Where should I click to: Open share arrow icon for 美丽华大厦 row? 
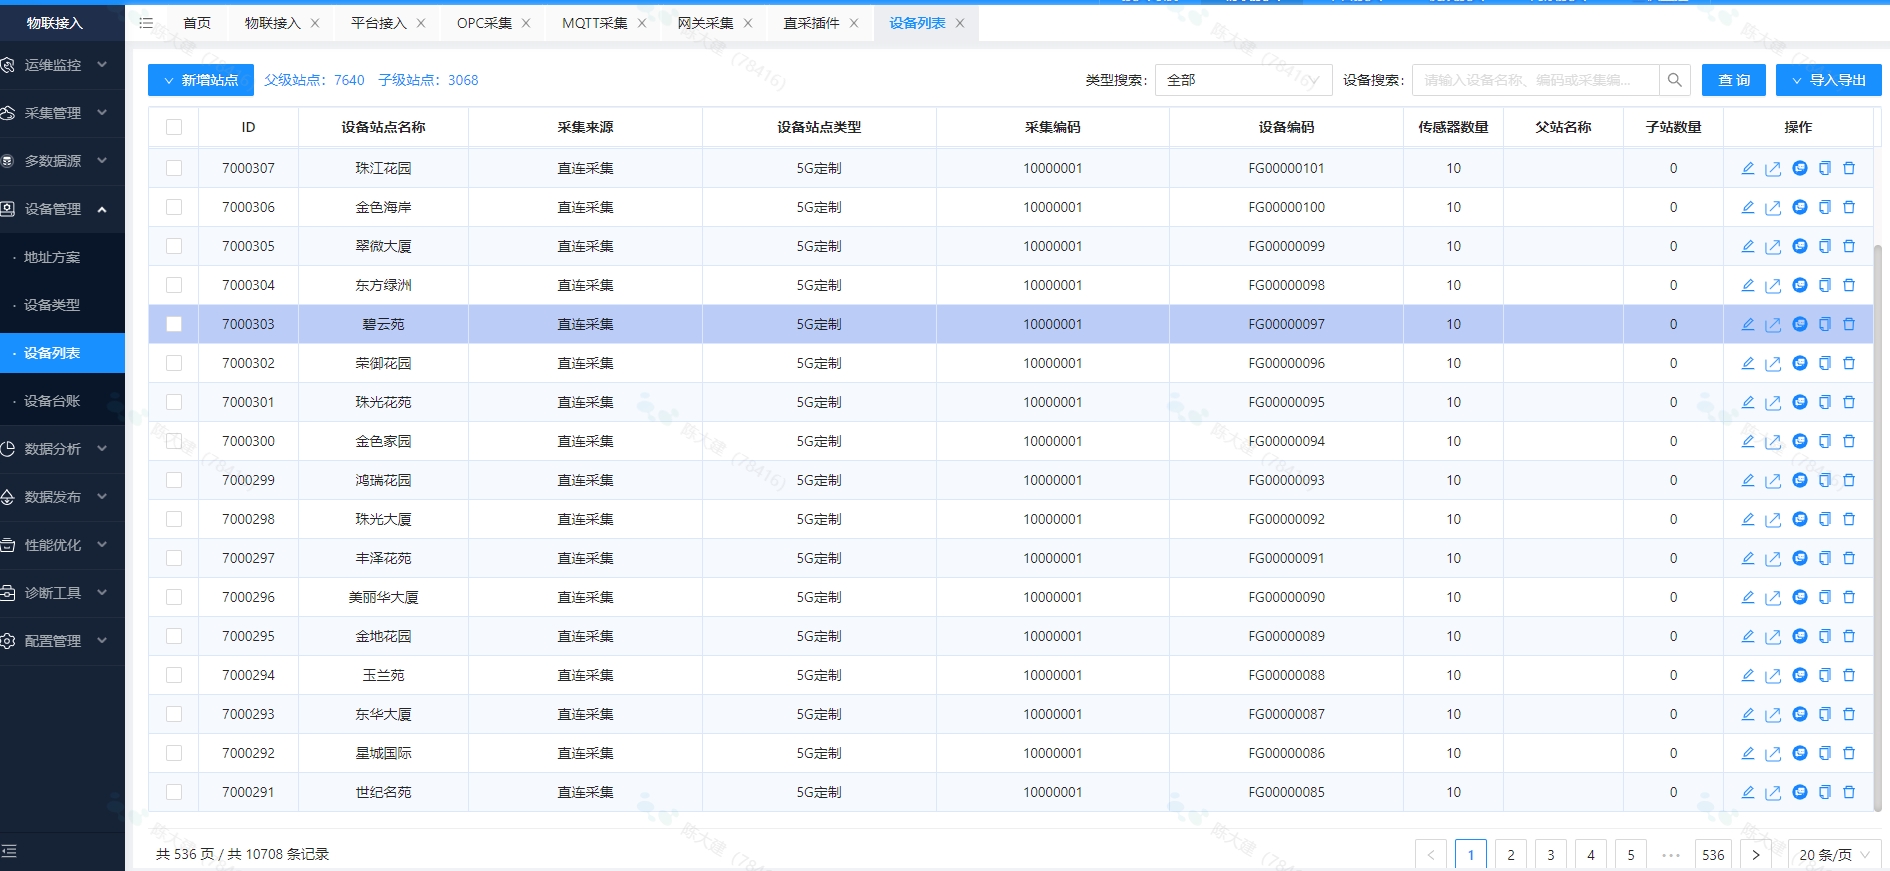coord(1773,598)
